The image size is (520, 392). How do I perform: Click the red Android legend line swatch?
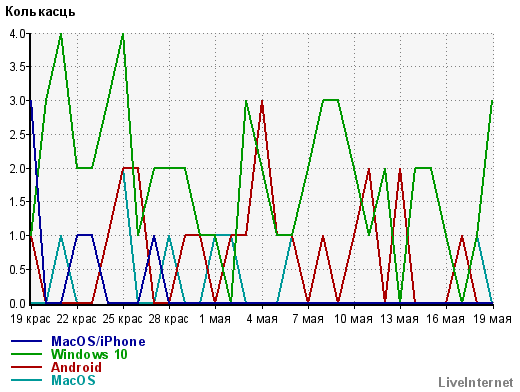(x=26, y=367)
